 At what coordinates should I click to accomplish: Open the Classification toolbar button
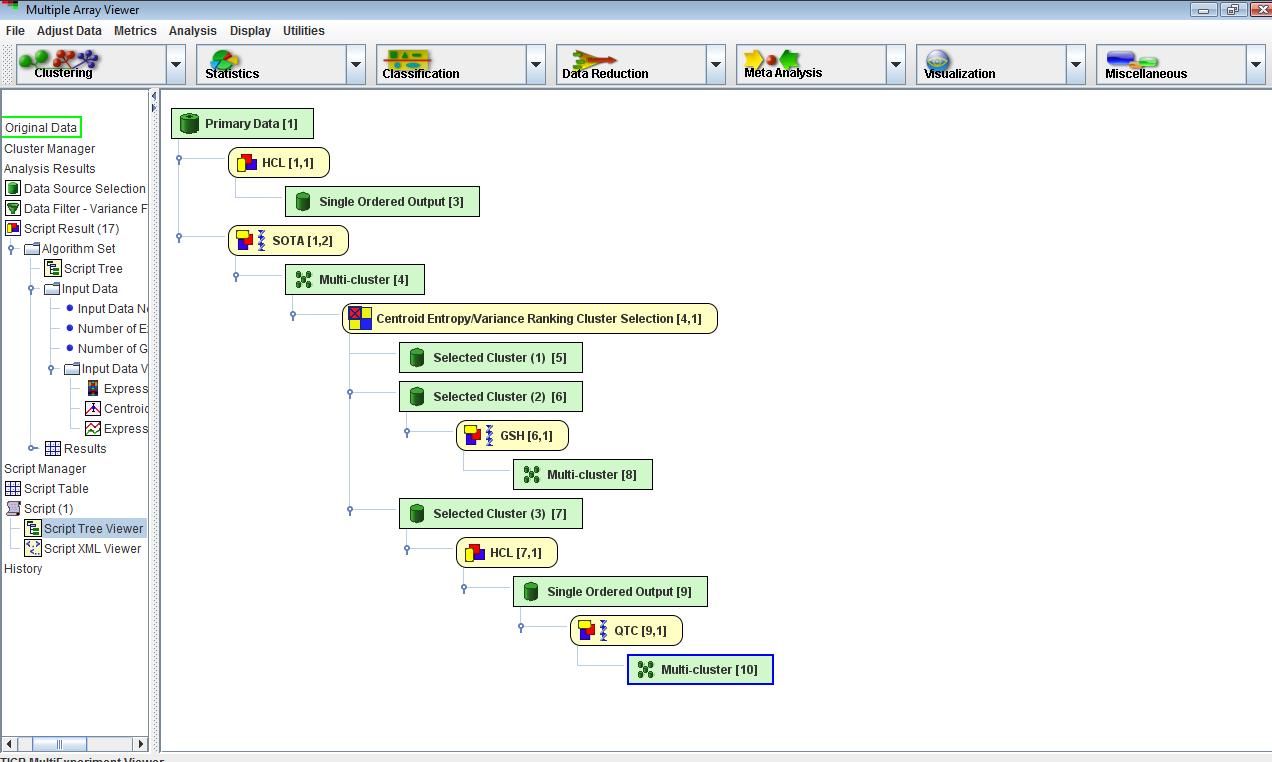pyautogui.click(x=420, y=65)
